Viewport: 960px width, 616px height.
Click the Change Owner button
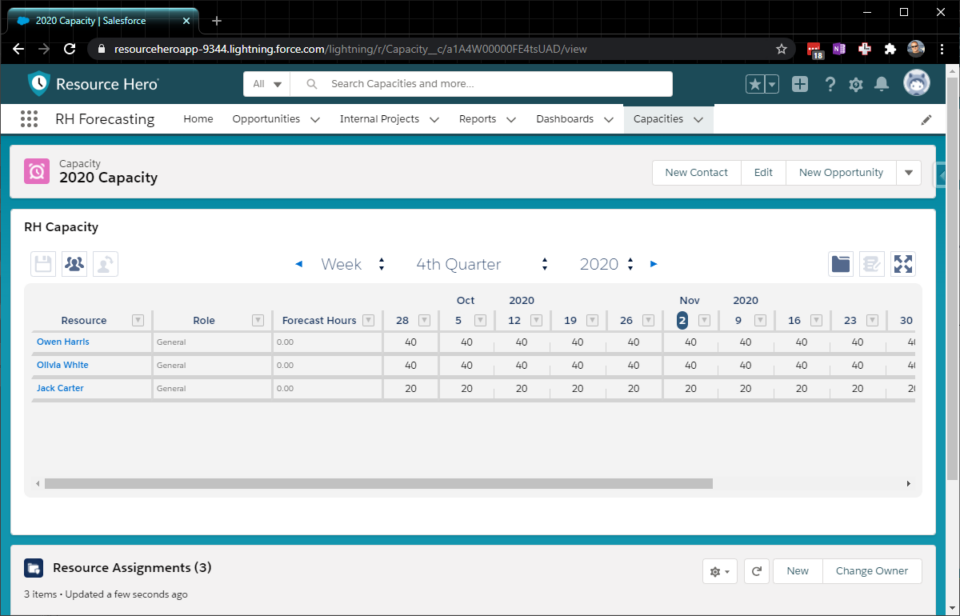pos(872,571)
